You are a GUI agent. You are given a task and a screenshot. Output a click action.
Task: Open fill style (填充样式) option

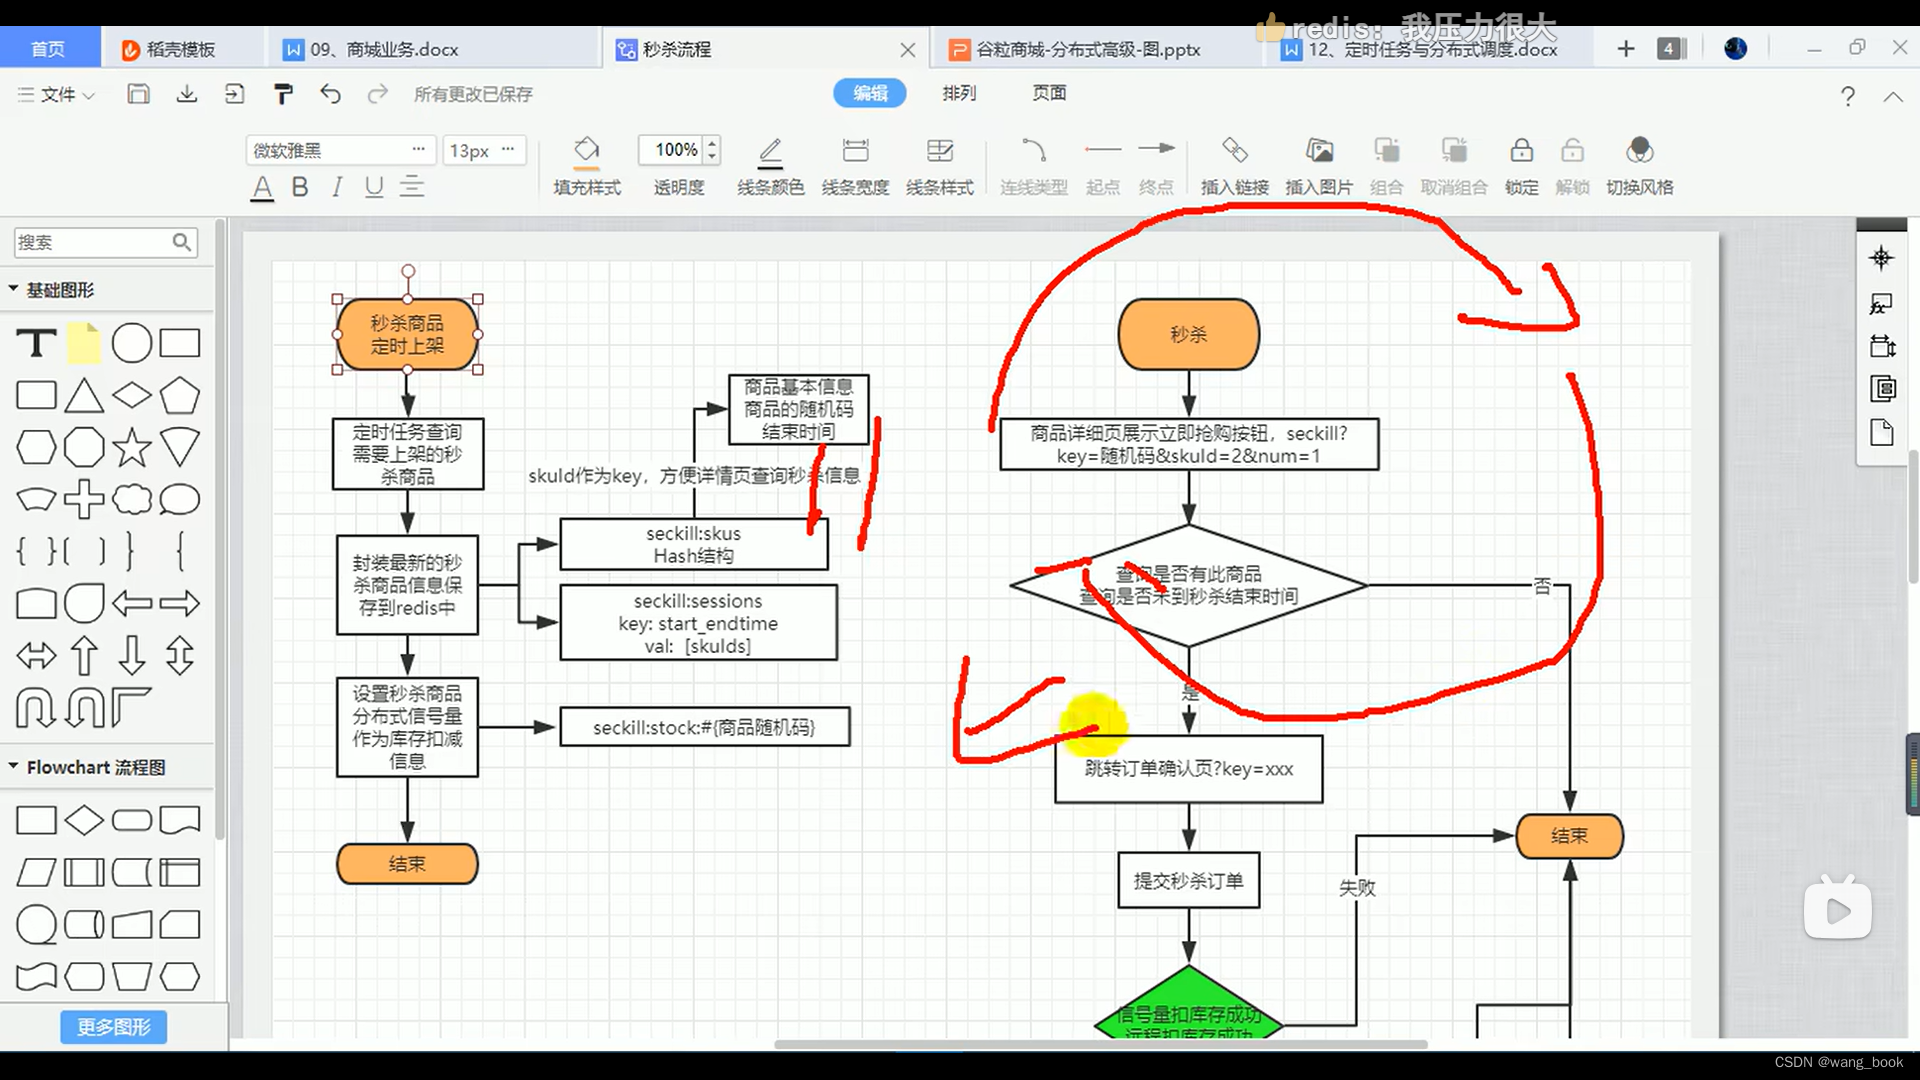click(587, 166)
